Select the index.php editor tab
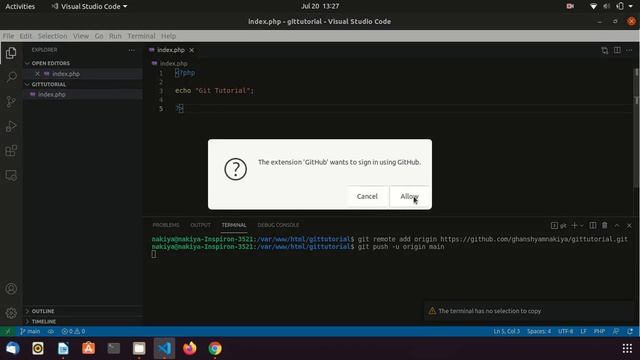This screenshot has height=360, width=640. (x=171, y=50)
